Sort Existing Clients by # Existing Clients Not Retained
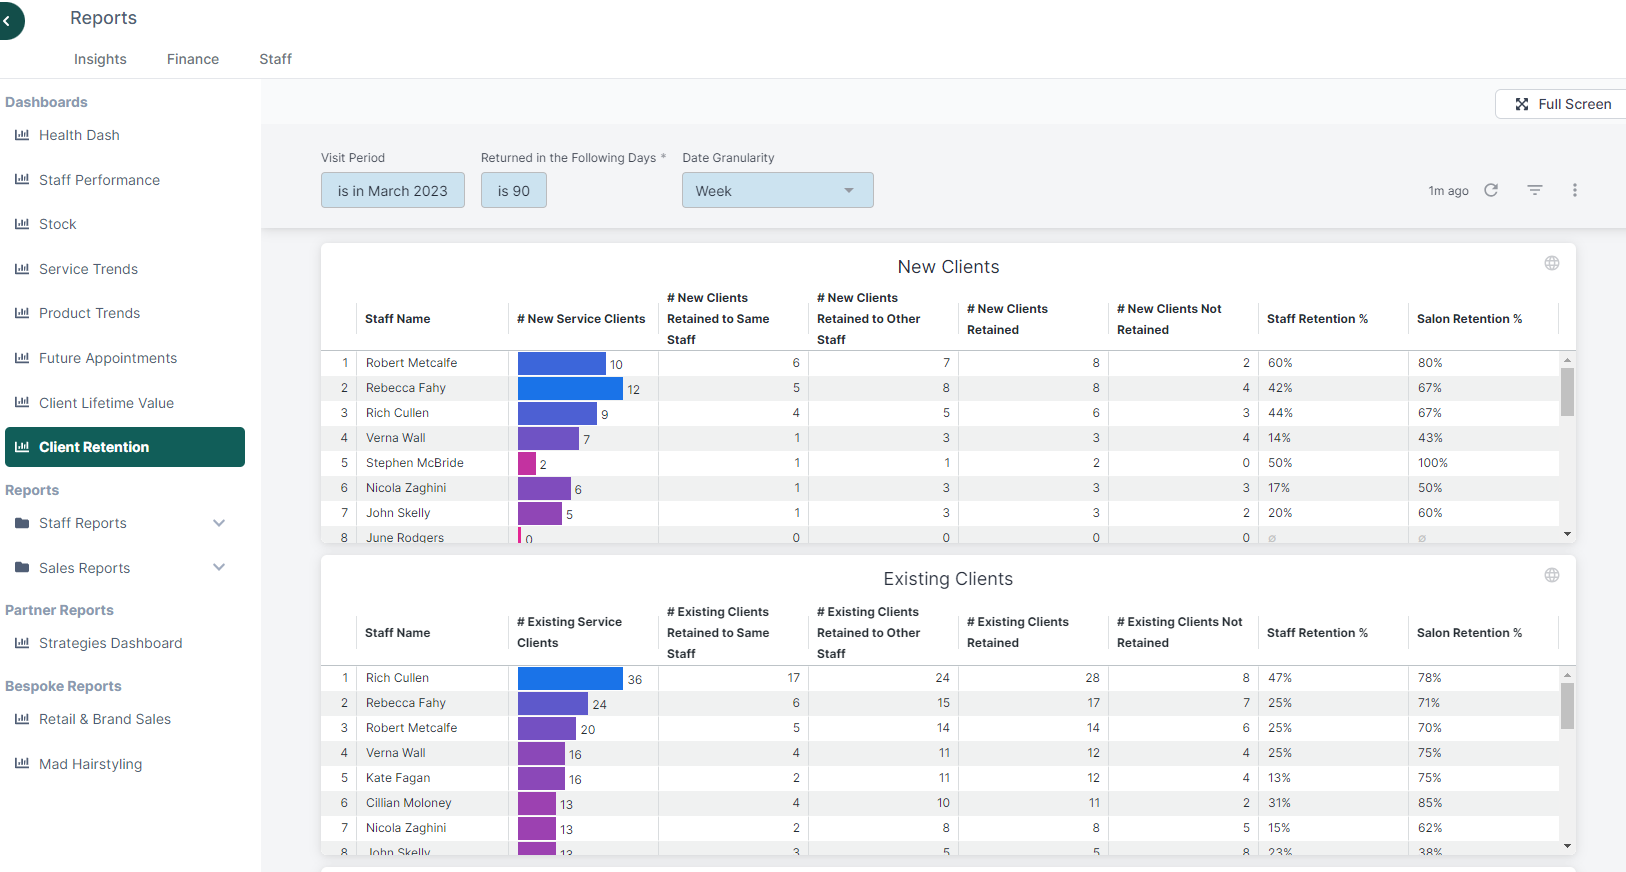The height and width of the screenshot is (872, 1626). point(1180,632)
